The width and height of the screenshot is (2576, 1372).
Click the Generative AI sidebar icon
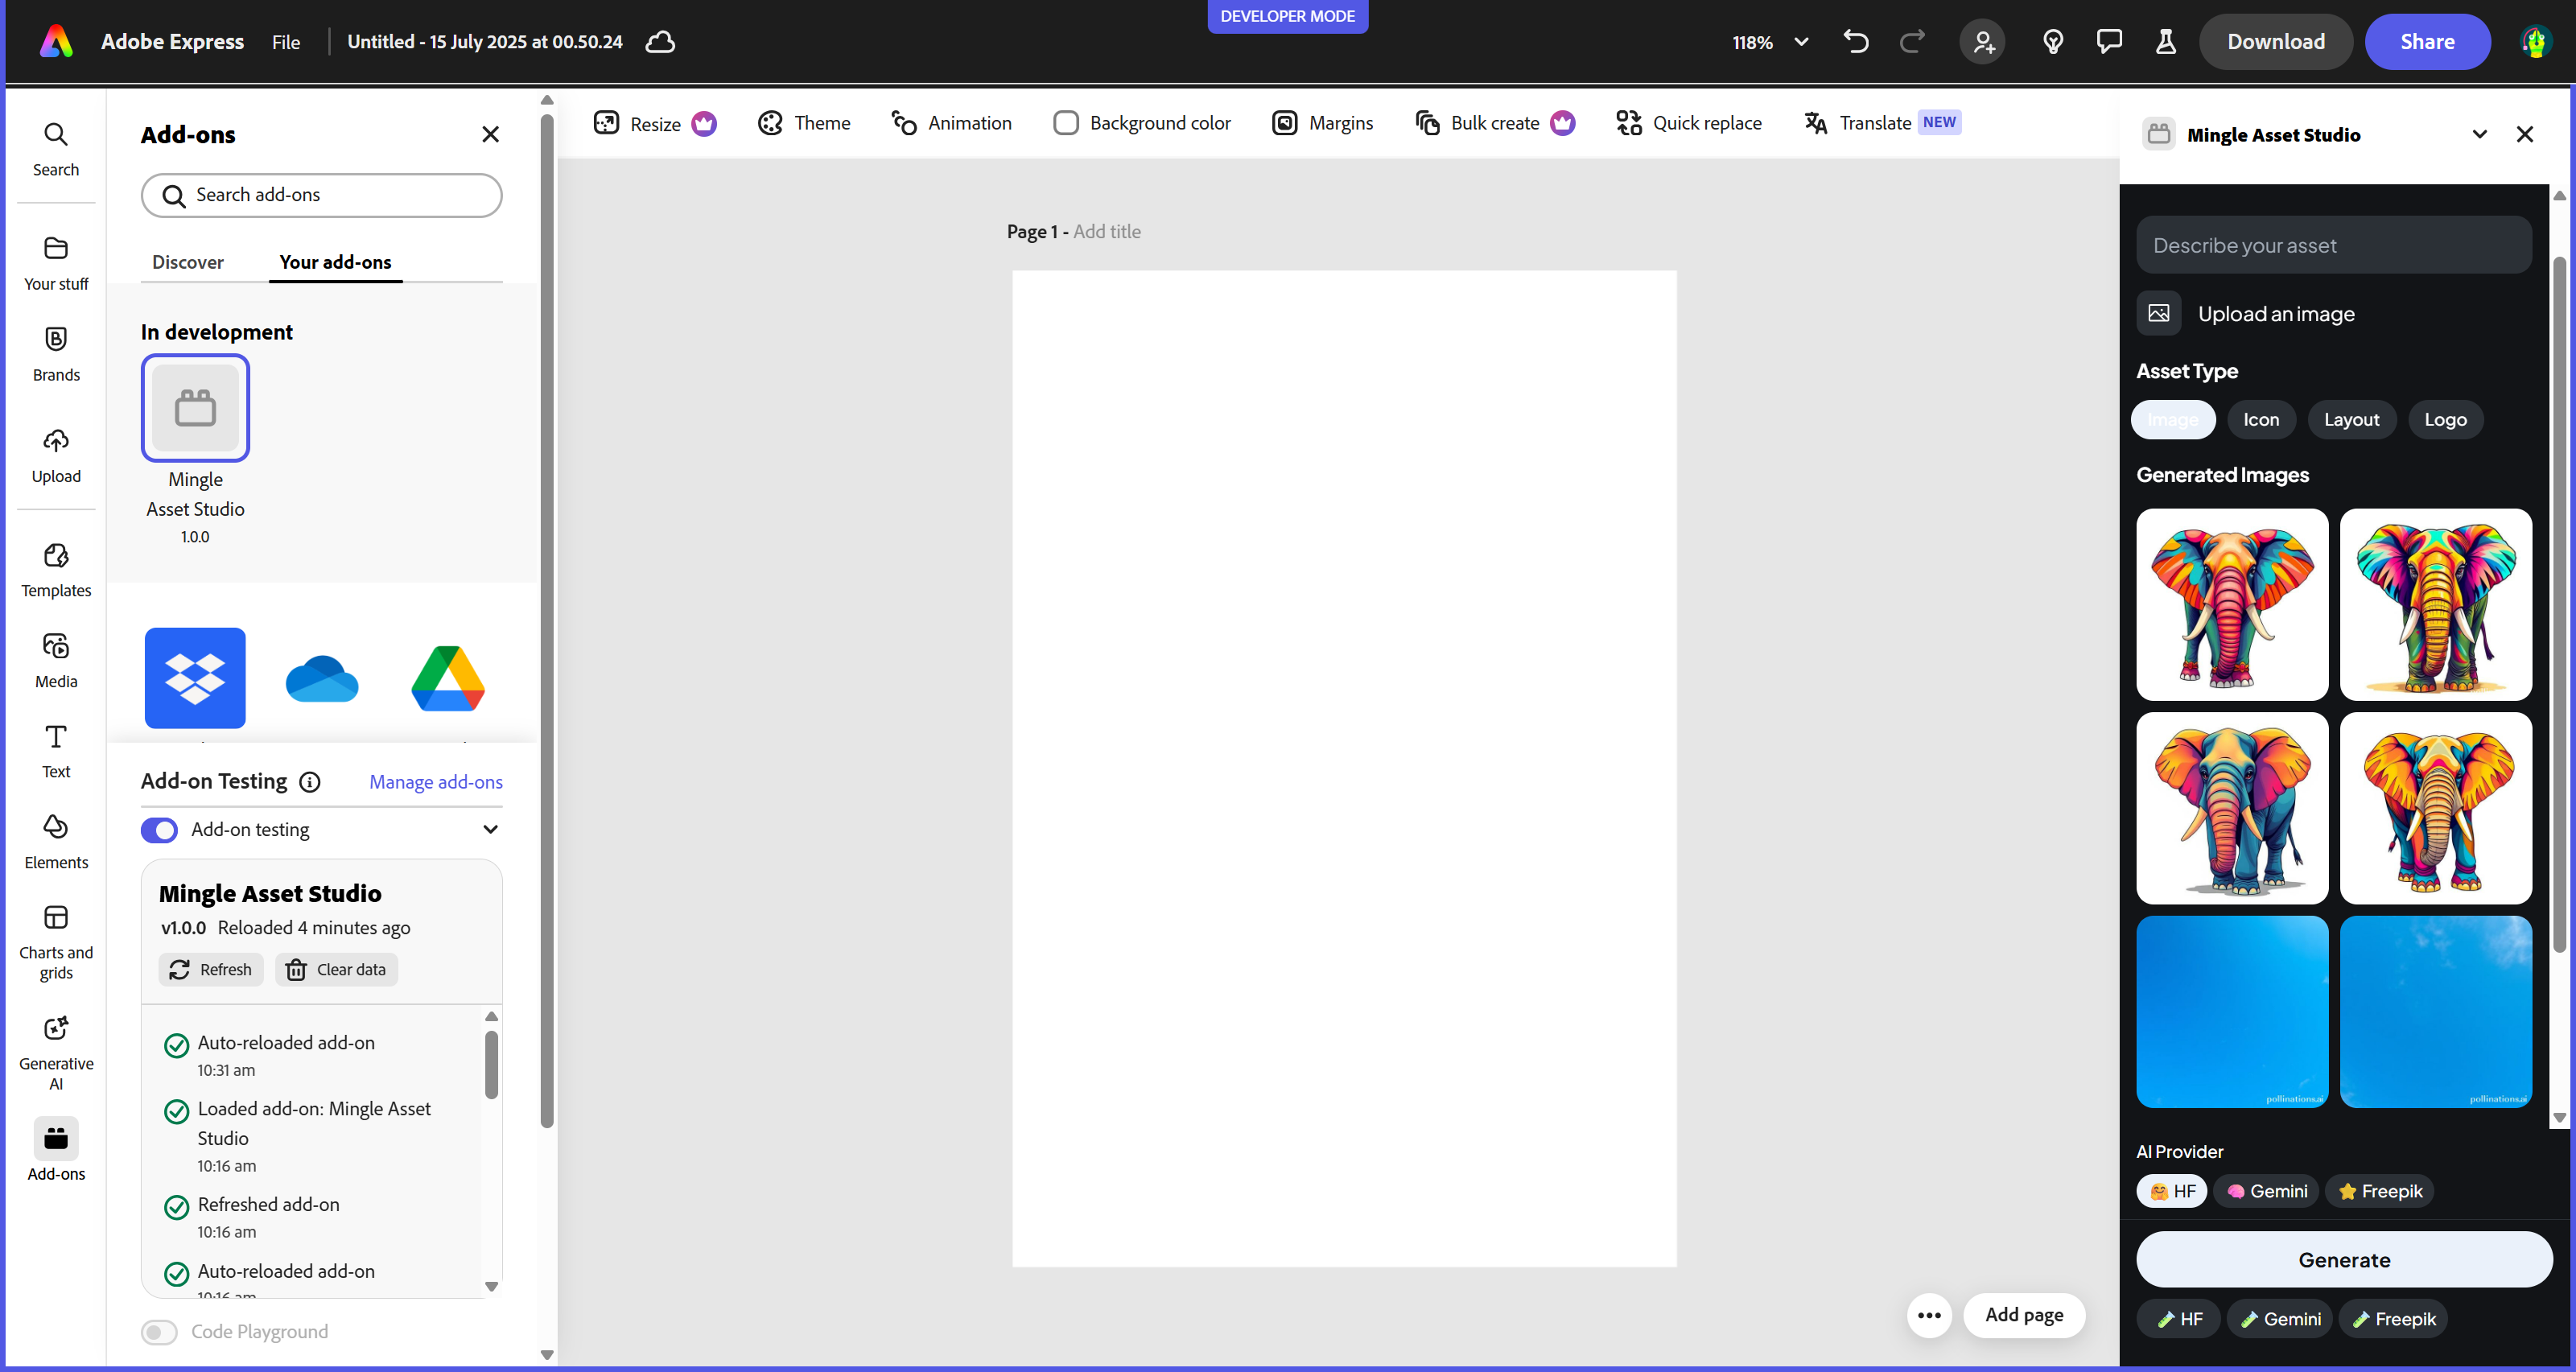56,1052
